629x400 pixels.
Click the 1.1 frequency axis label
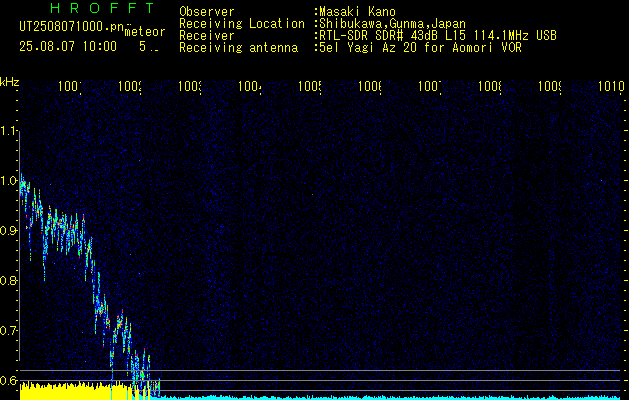click(9, 131)
